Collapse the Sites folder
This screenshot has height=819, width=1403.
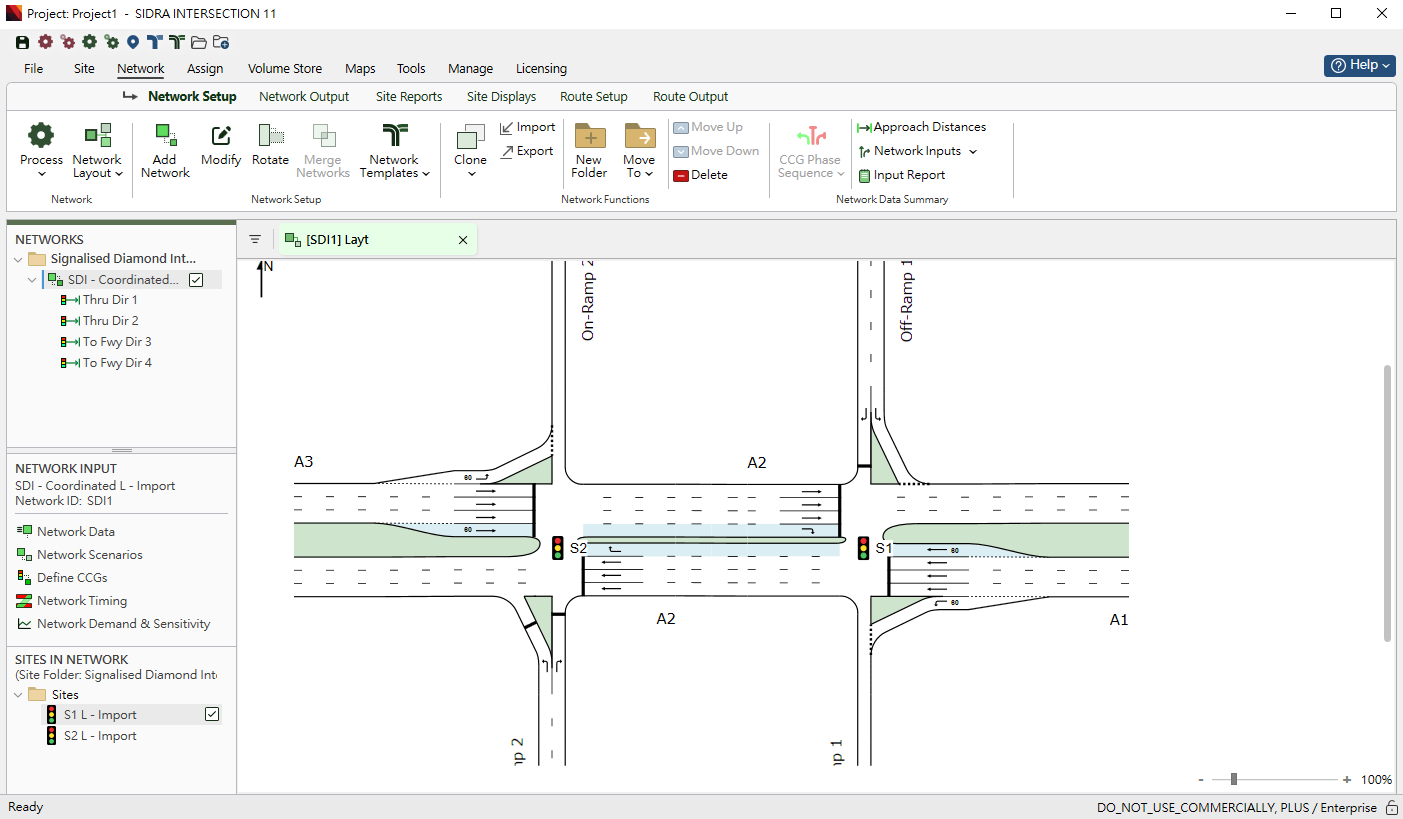click(x=19, y=695)
